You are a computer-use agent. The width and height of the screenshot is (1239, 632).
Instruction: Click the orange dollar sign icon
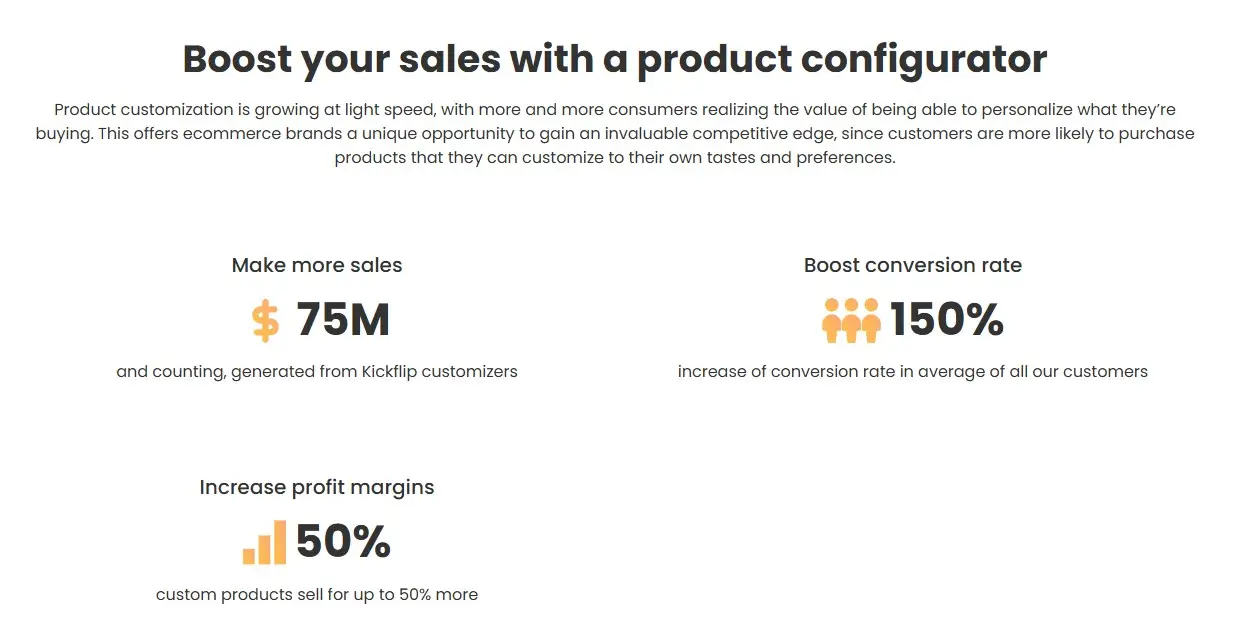265,321
